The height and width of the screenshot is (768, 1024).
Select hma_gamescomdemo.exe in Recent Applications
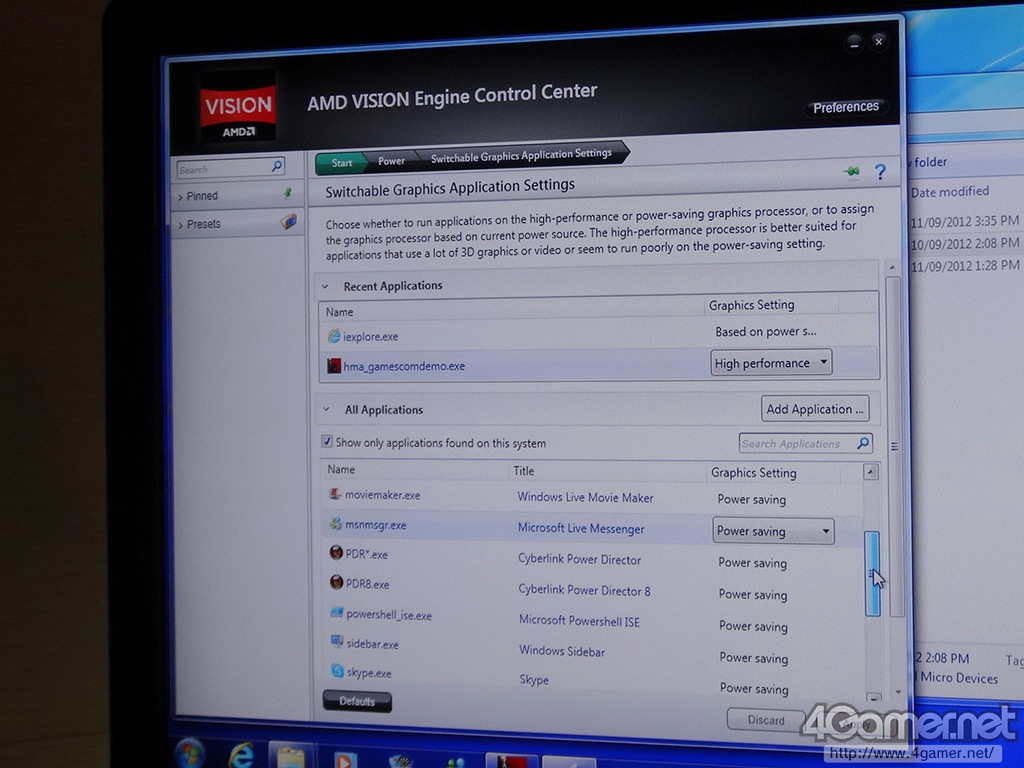[x=600, y=363]
